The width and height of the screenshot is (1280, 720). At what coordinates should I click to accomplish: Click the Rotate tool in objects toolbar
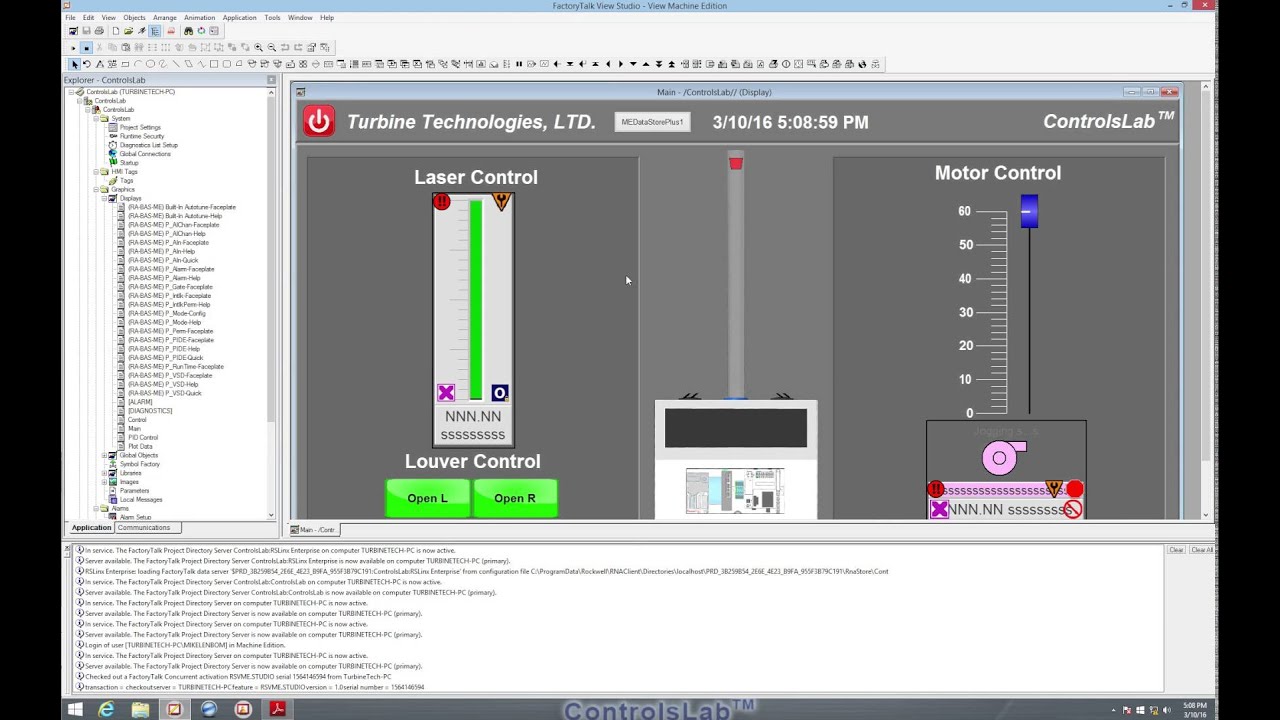point(86,64)
